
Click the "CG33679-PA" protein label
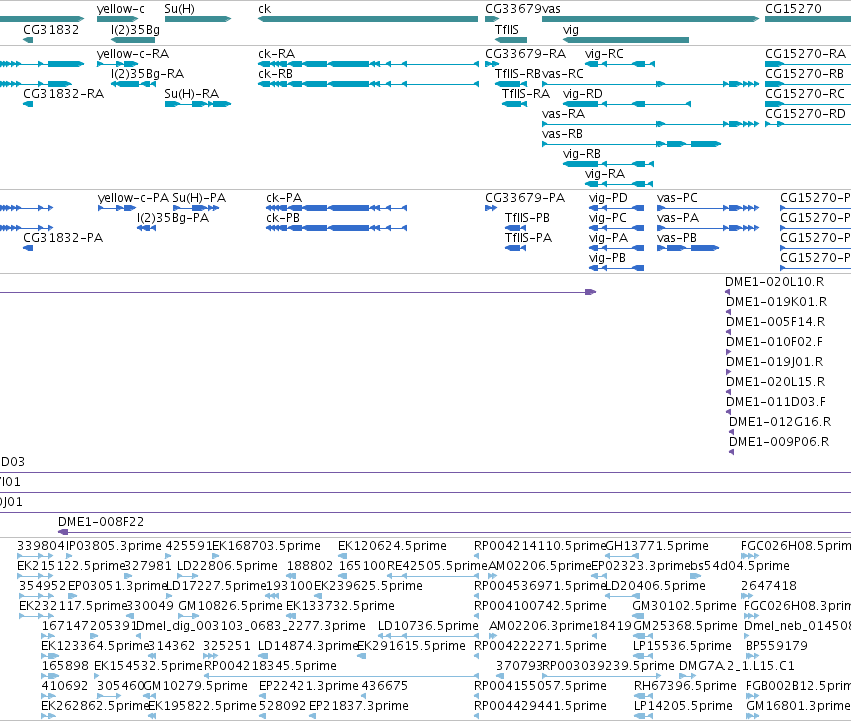point(525,198)
